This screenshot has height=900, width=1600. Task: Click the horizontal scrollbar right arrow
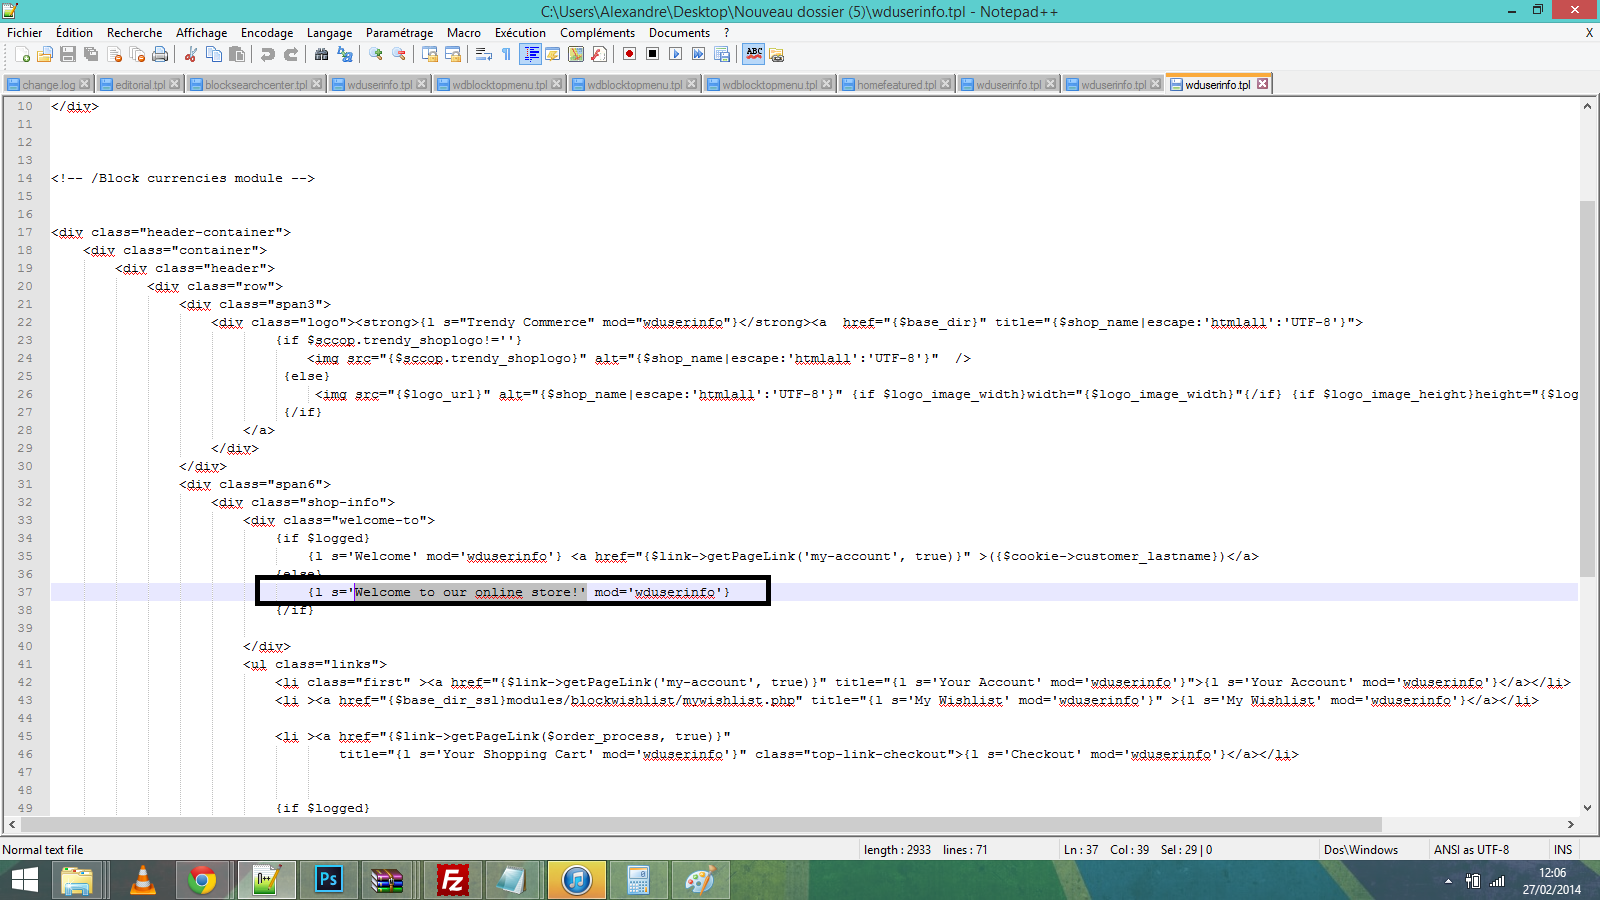(1571, 825)
